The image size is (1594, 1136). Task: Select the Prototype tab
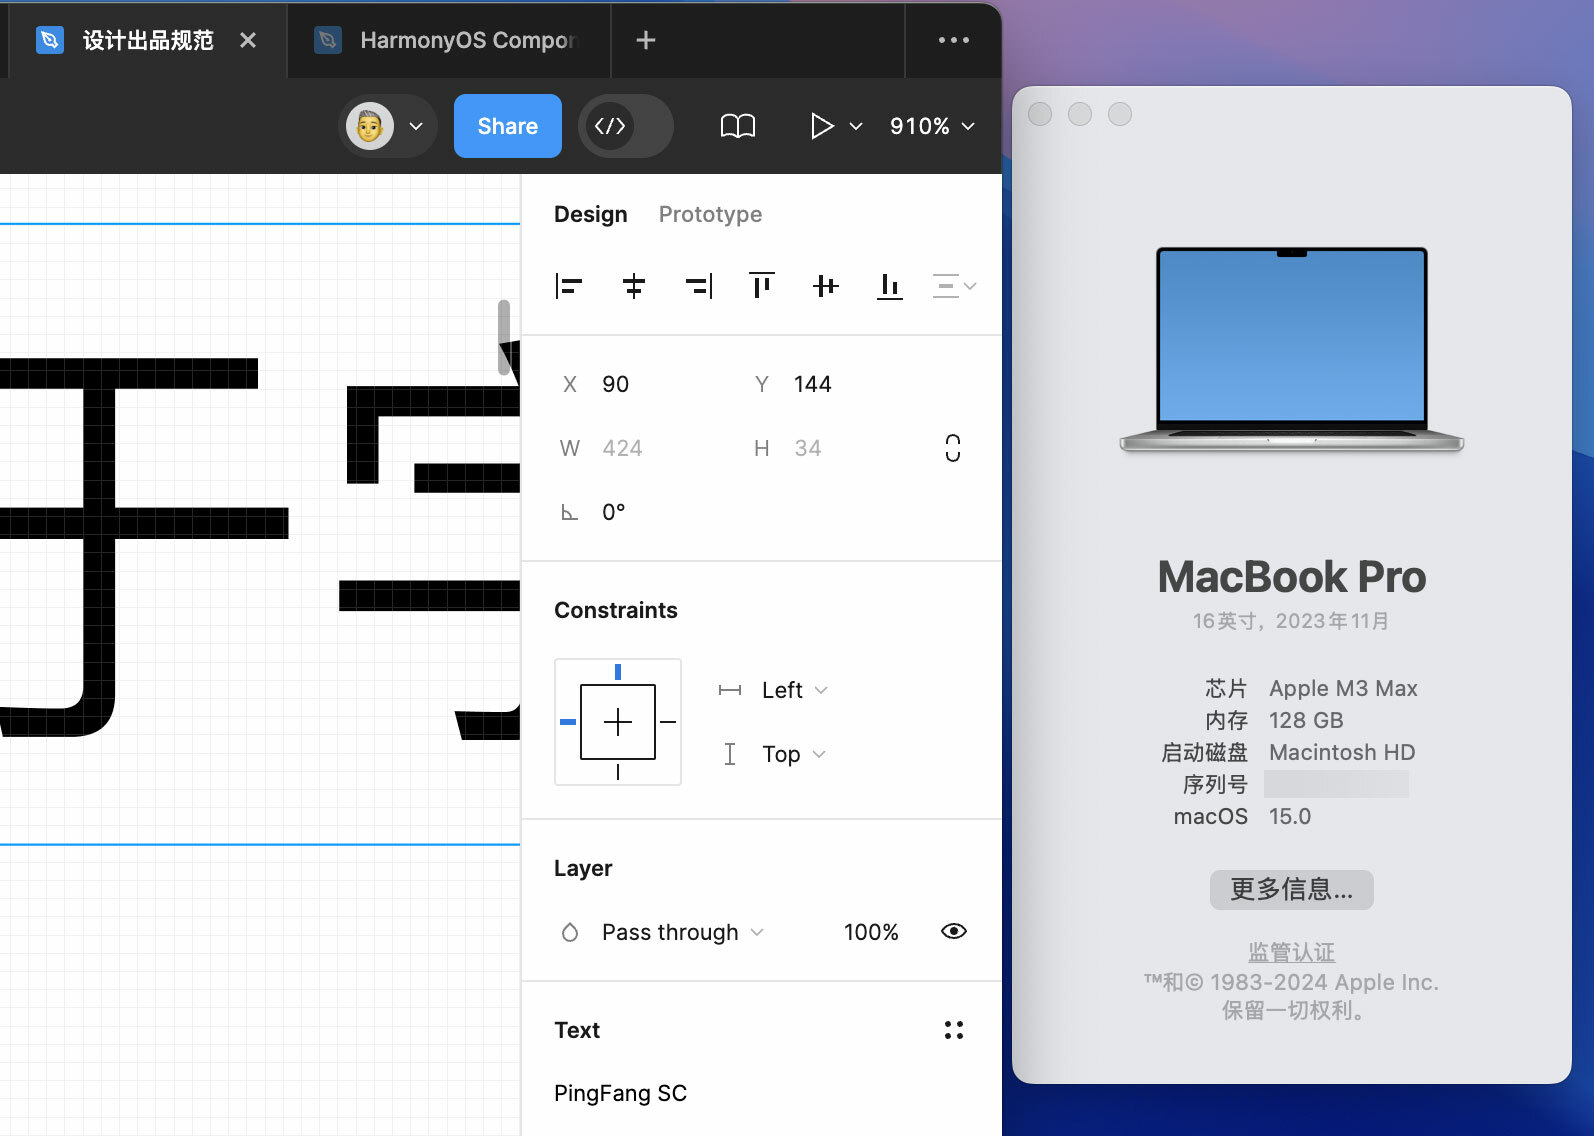(711, 214)
